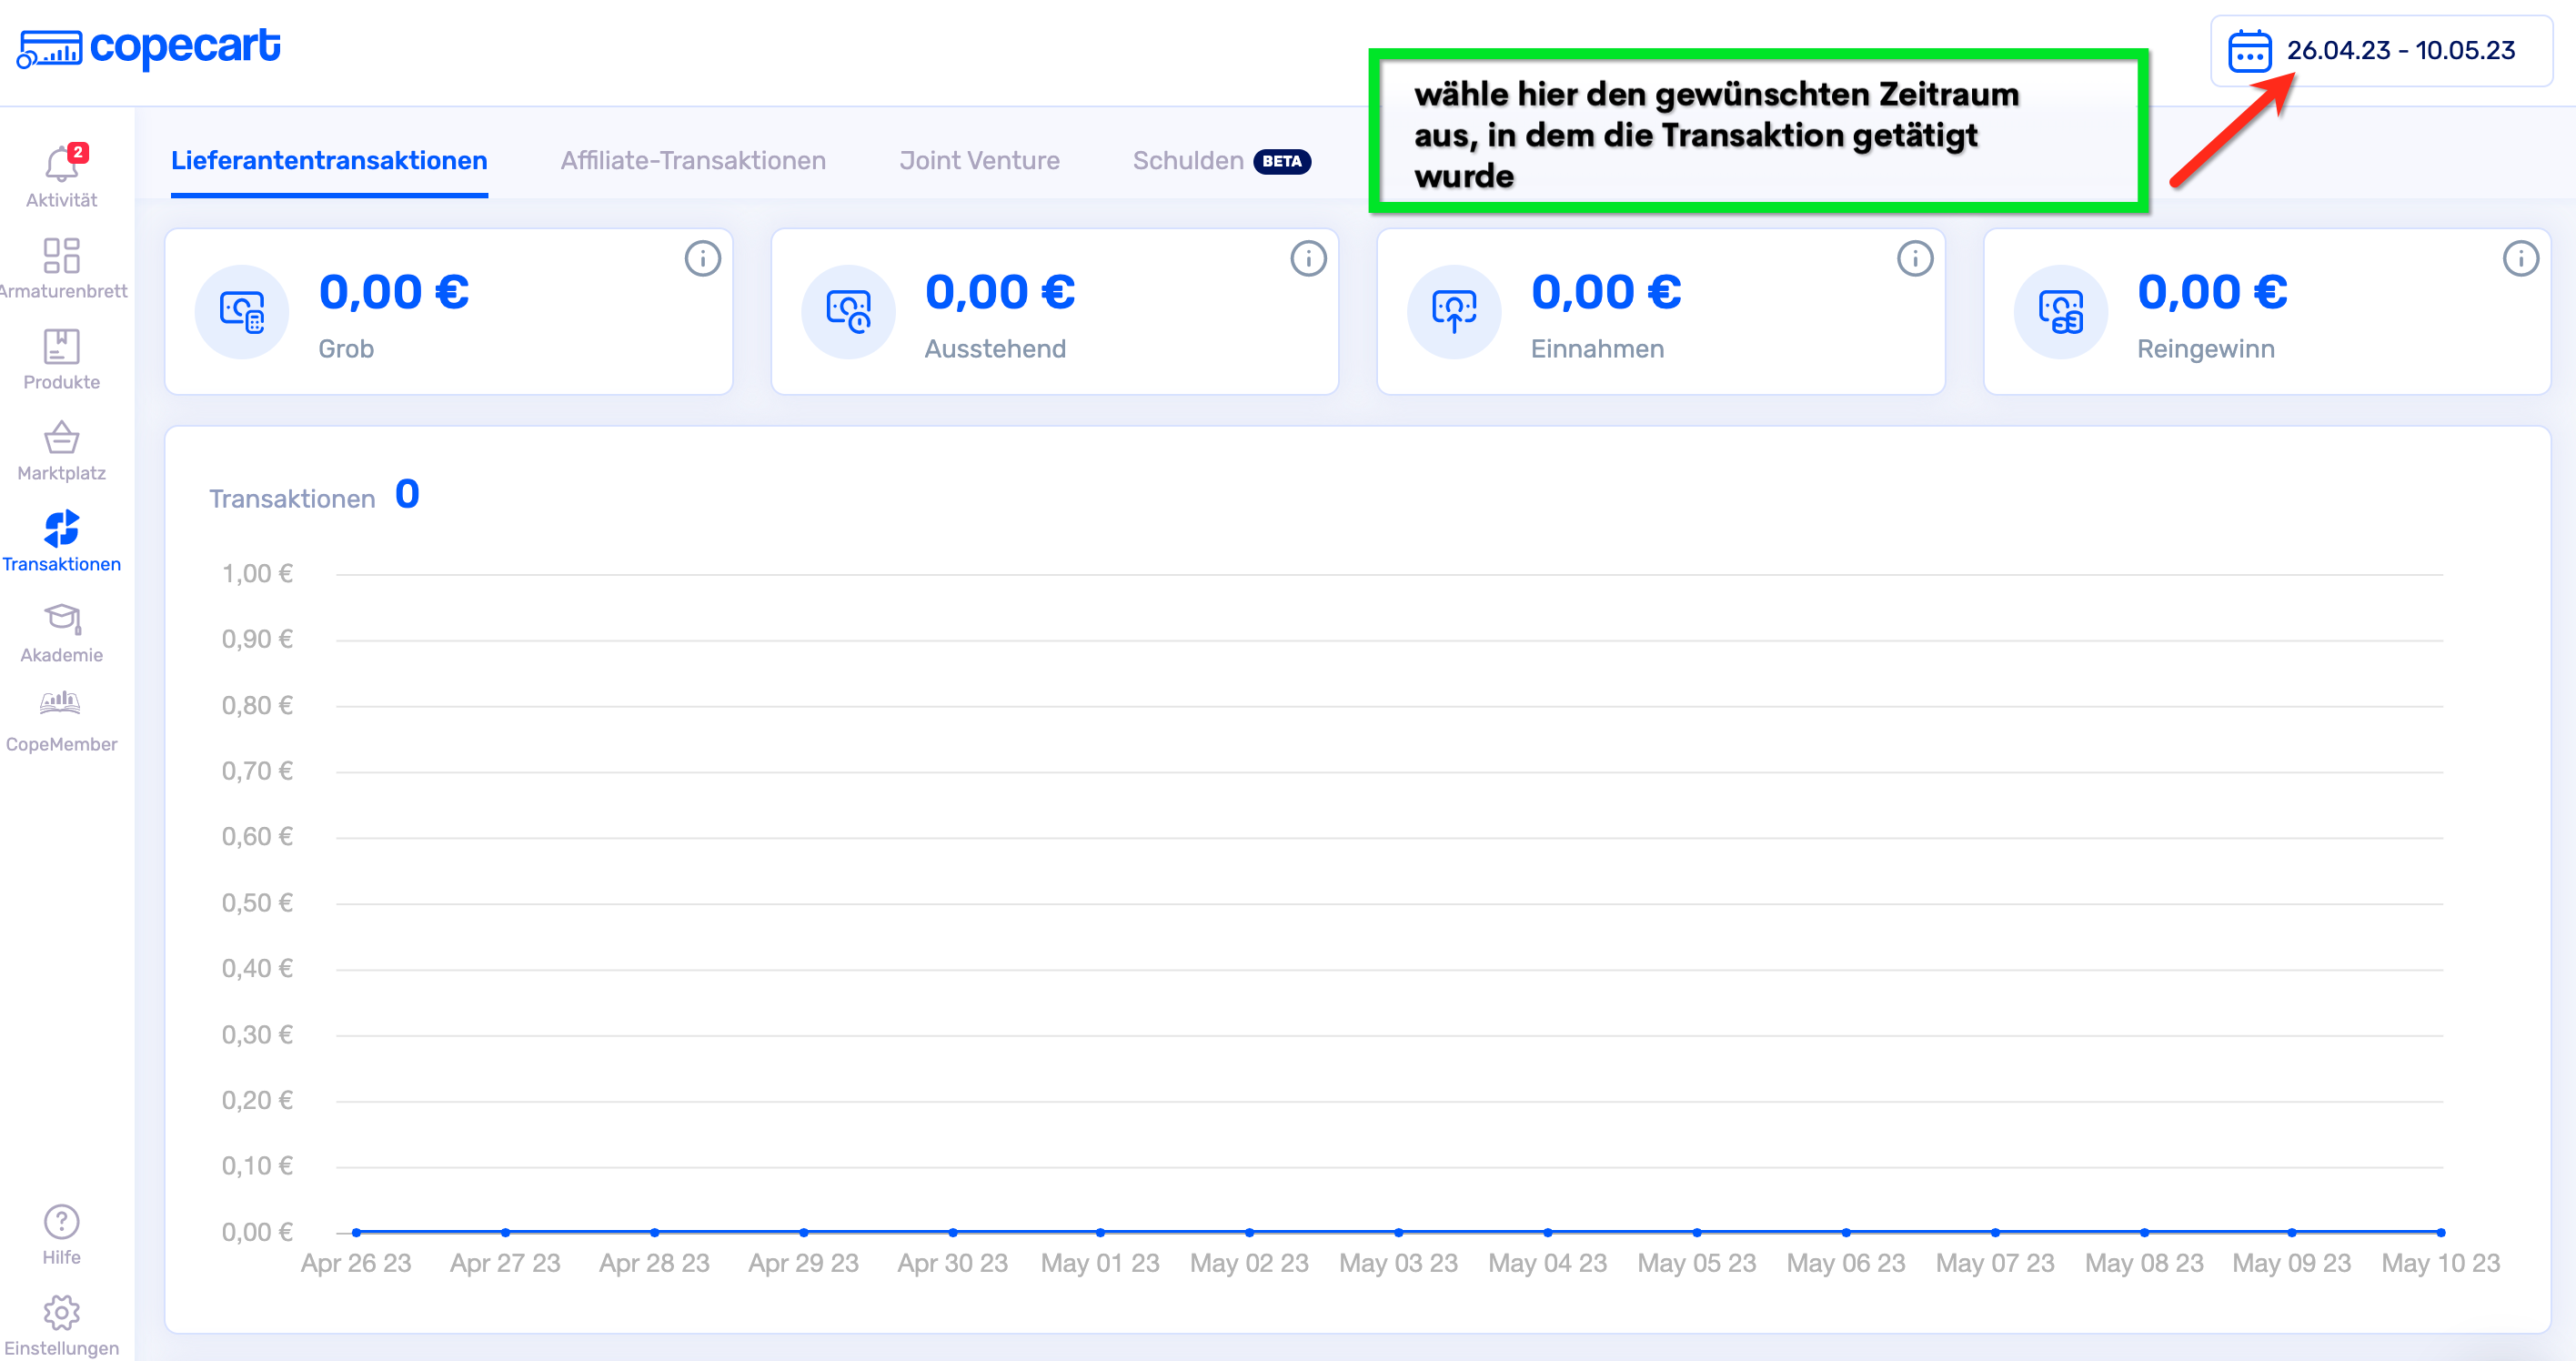The height and width of the screenshot is (1361, 2576).
Task: Select Lieferantentransaktionen tab
Action: coord(329,161)
